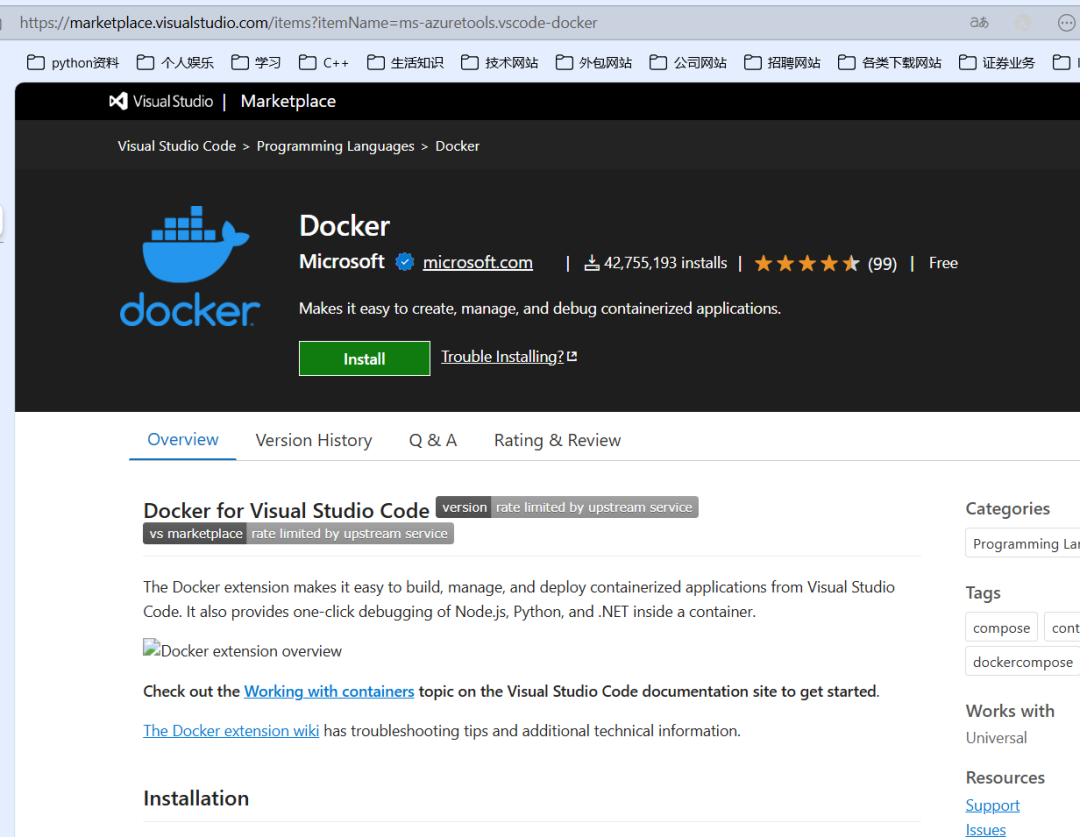Click the verified publisher badge icon
Image resolution: width=1080 pixels, height=837 pixels.
point(404,262)
